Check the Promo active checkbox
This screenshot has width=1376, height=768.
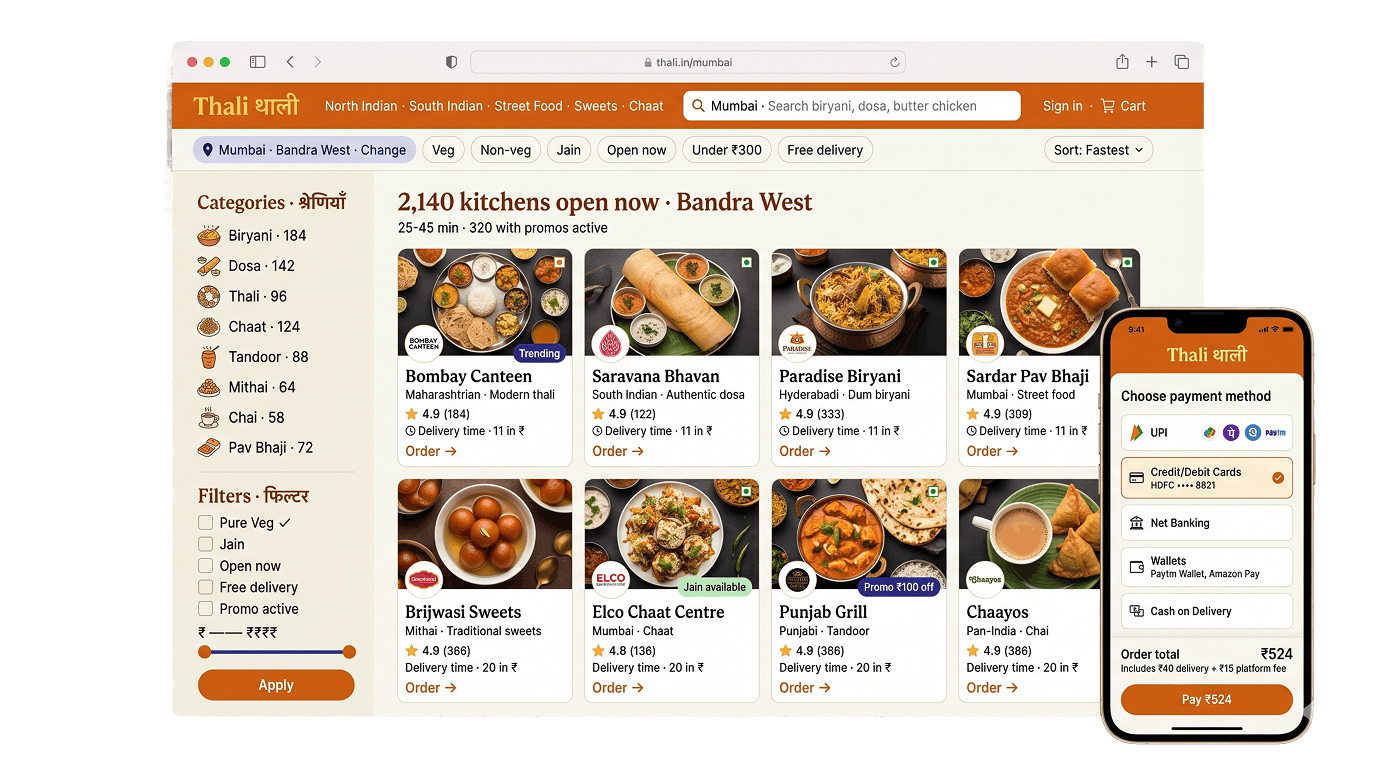[x=205, y=609]
